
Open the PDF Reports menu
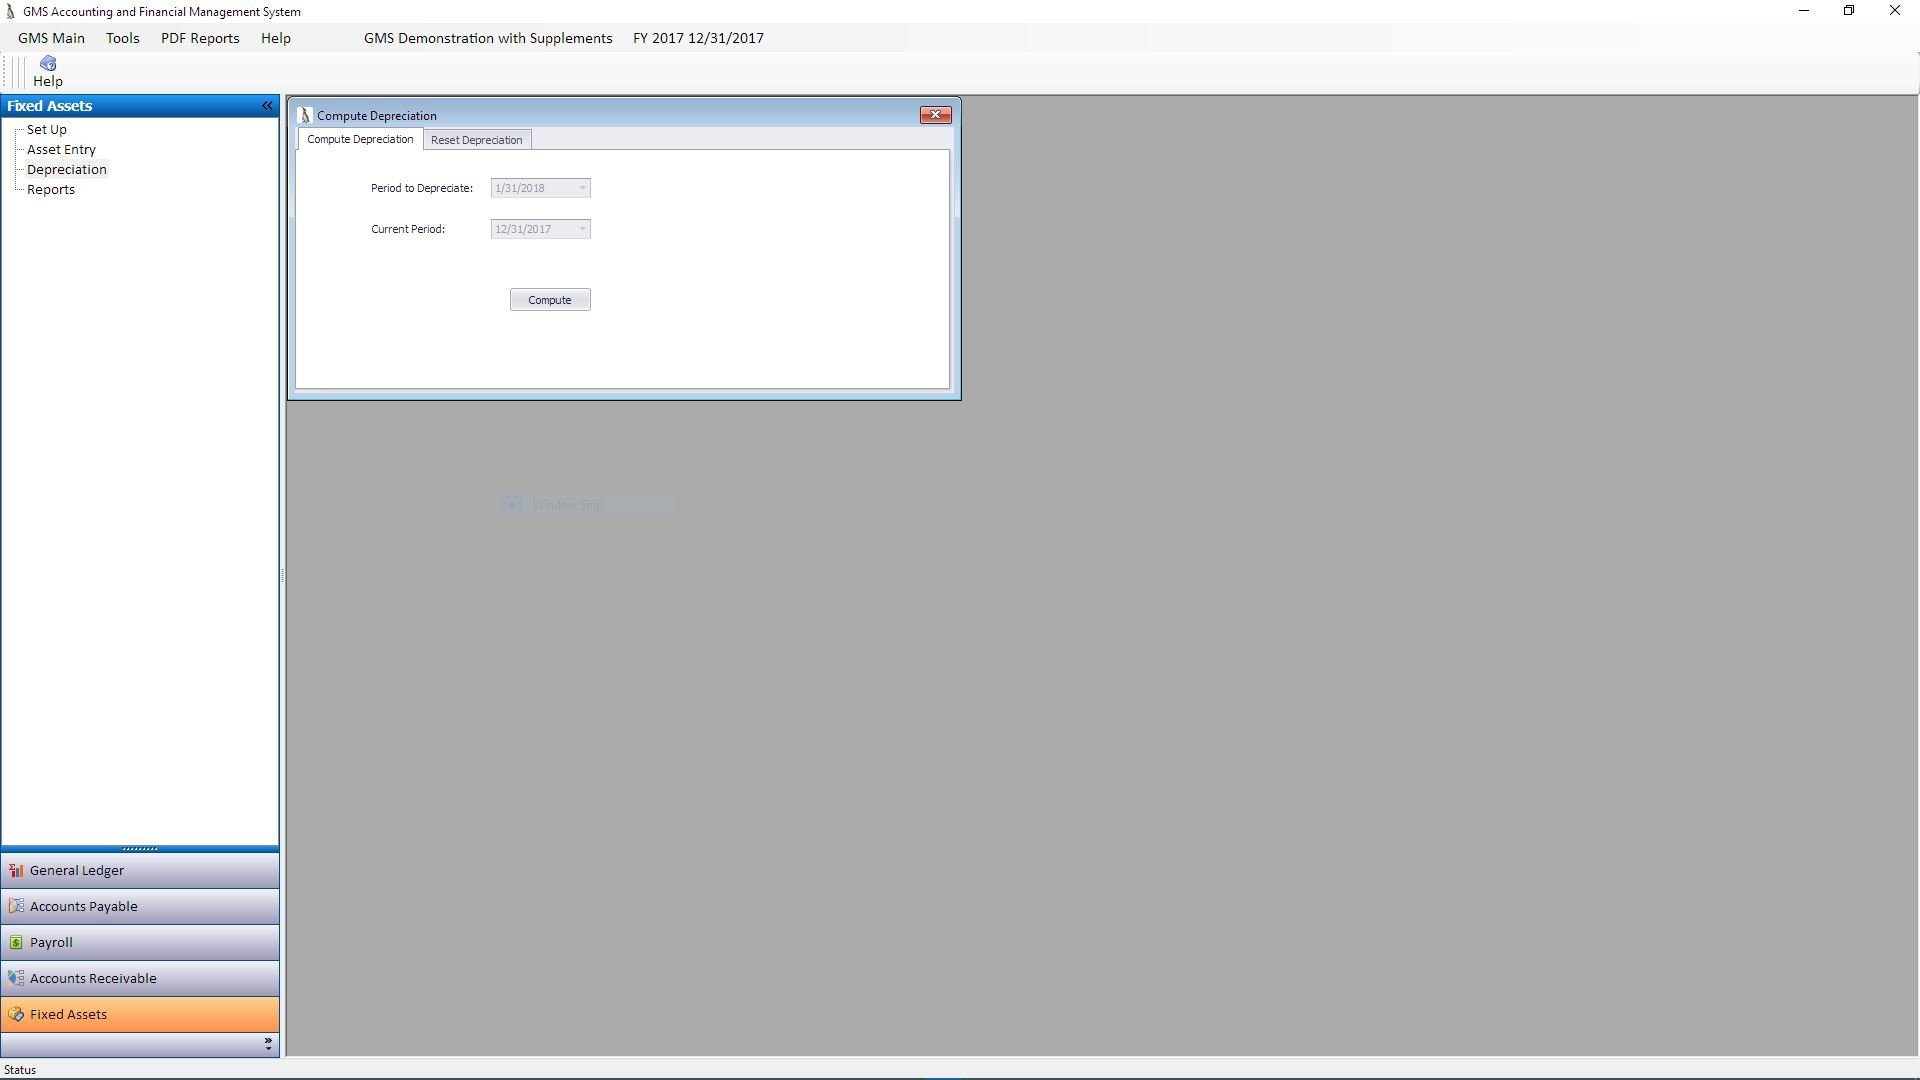click(200, 38)
